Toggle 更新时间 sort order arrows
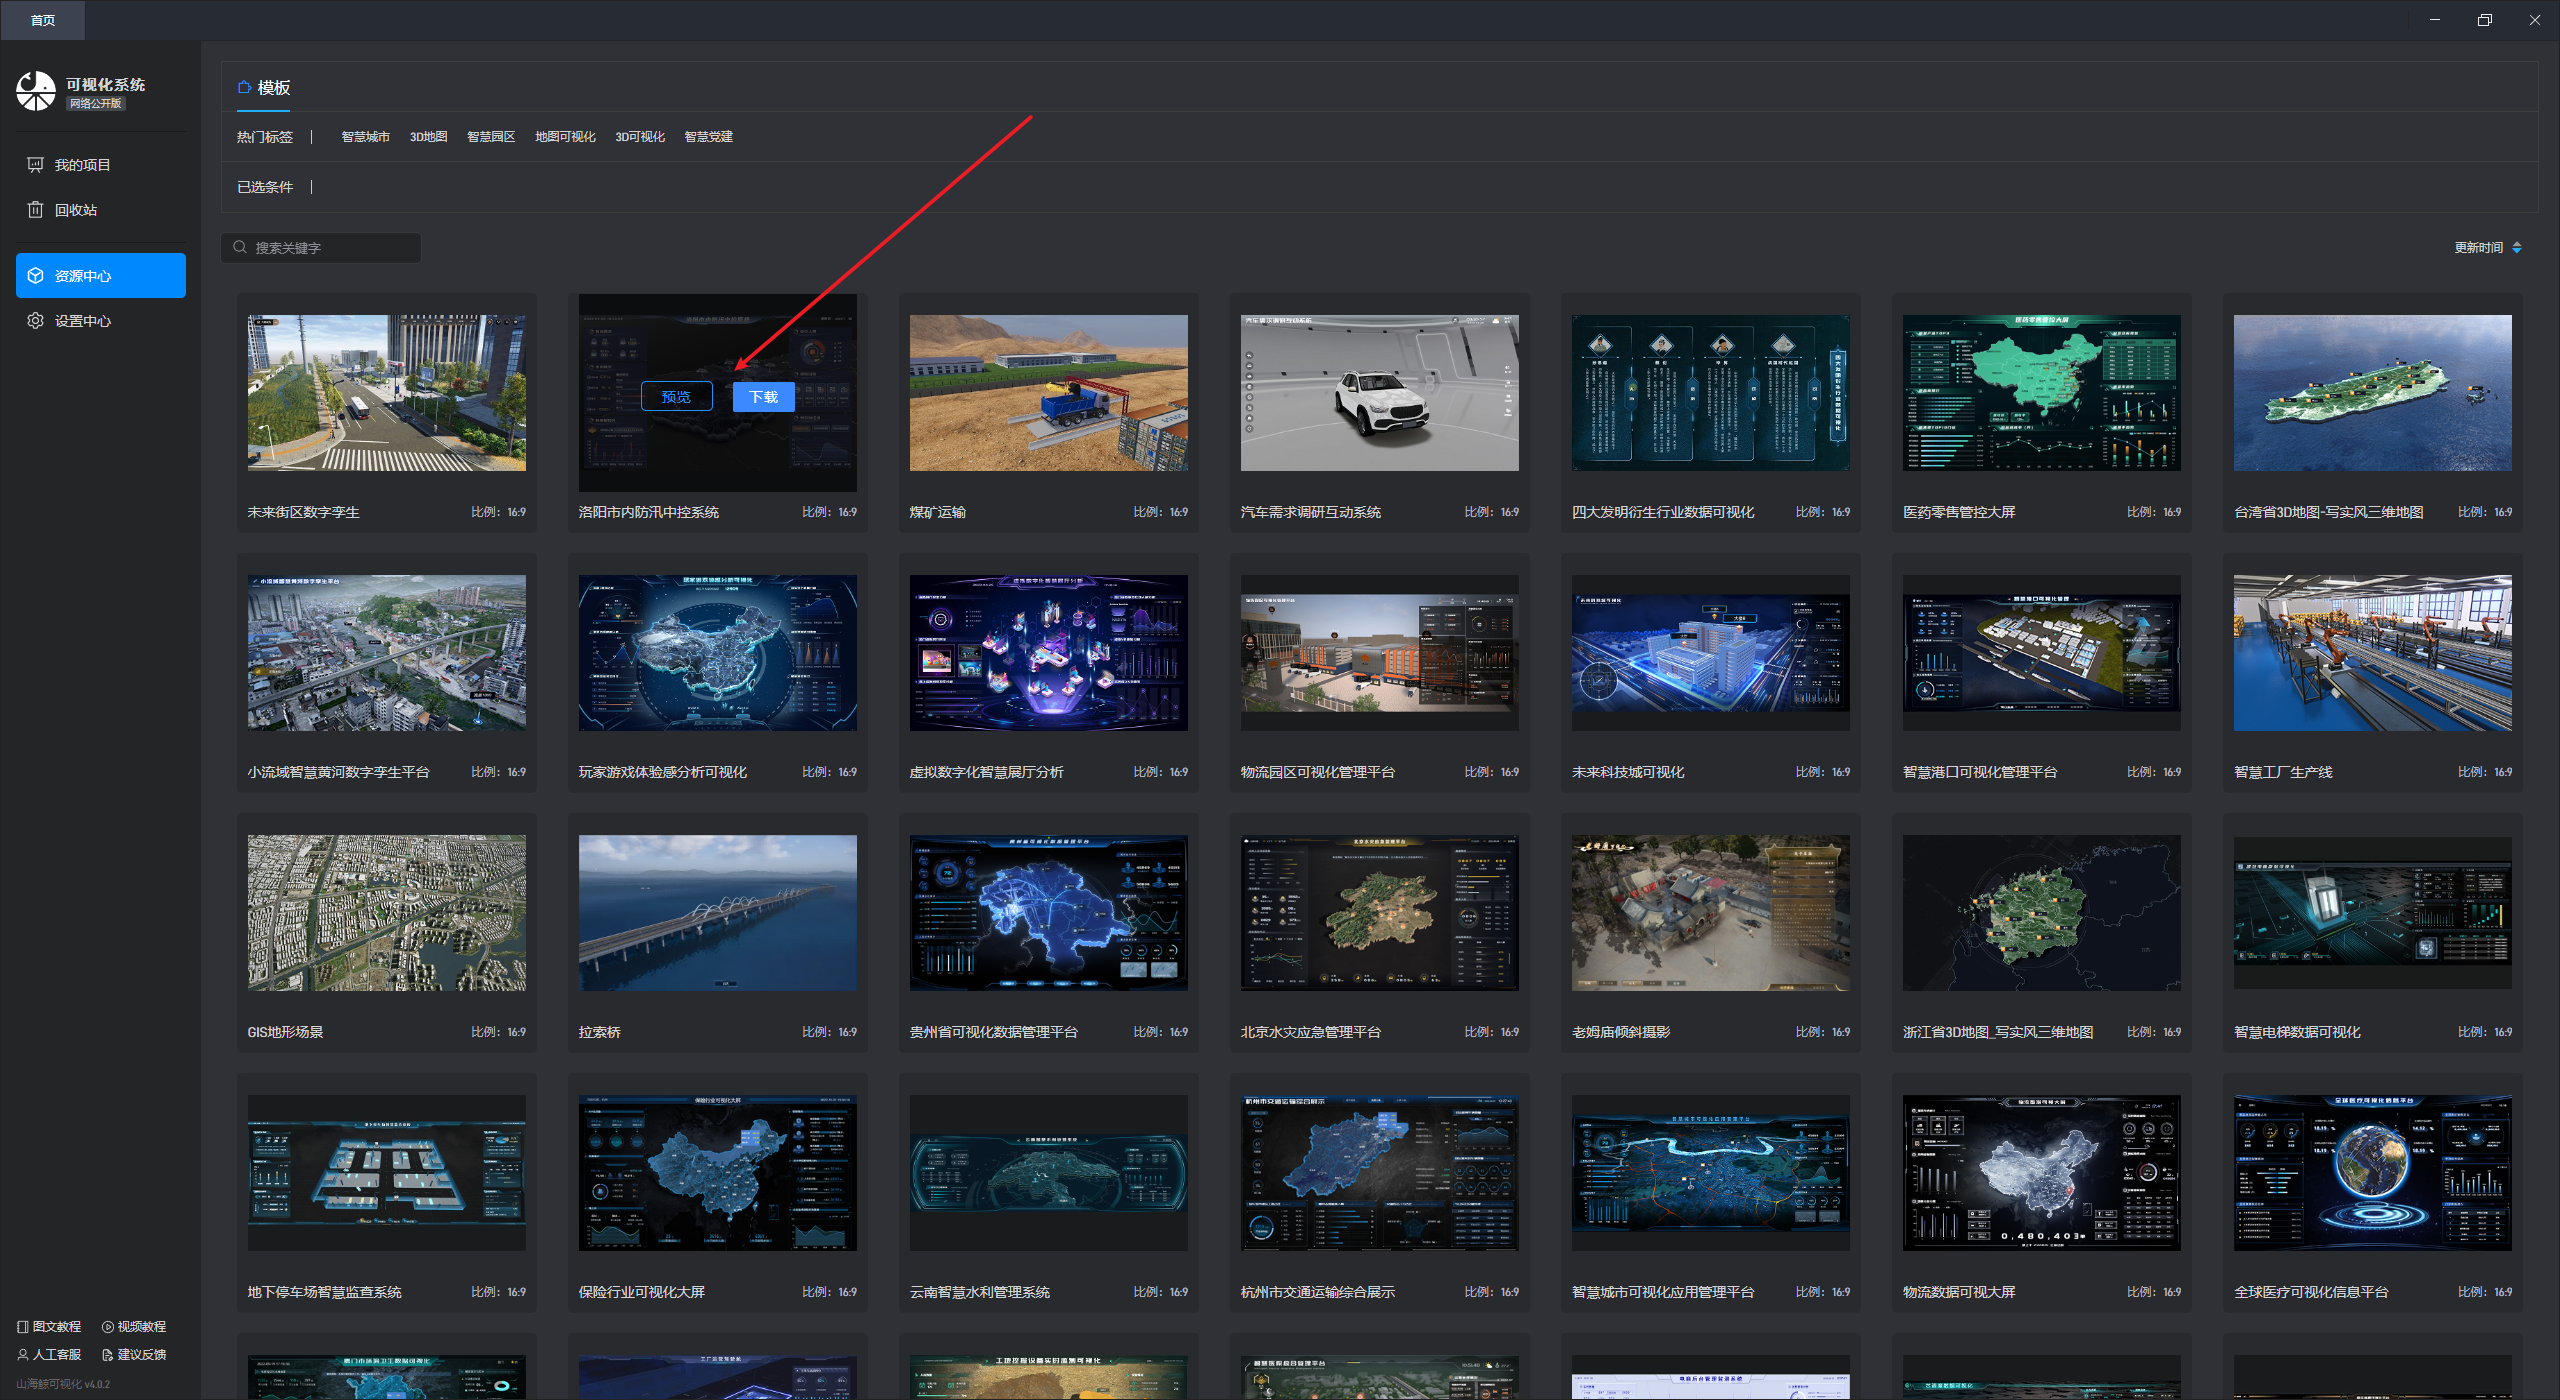Screen dimensions: 2560x1400 pyautogui.click(x=2517, y=248)
